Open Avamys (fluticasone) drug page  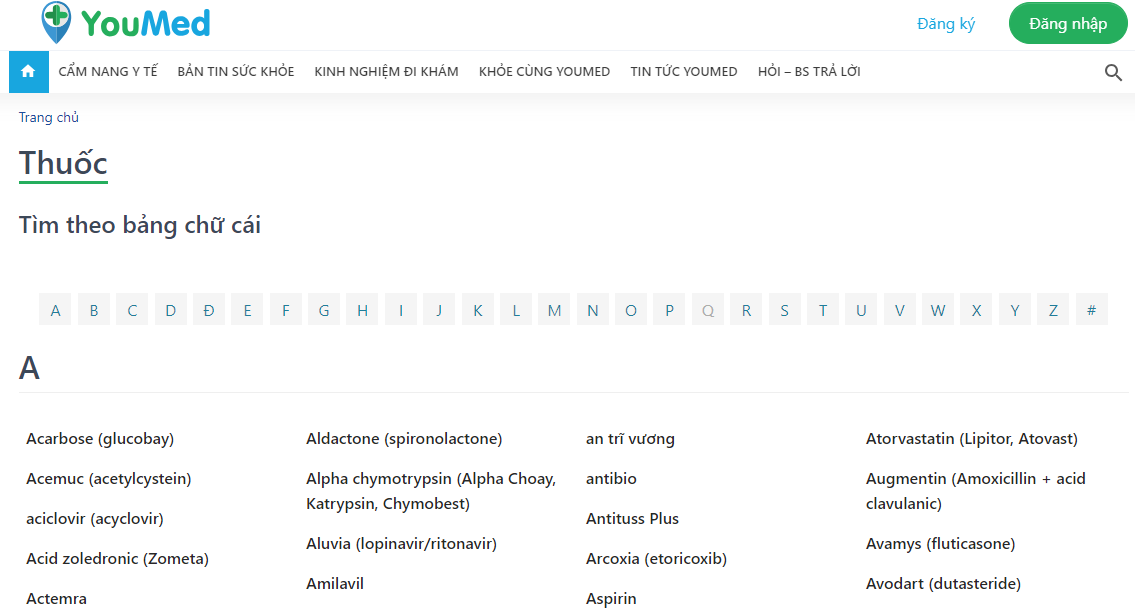tap(940, 544)
